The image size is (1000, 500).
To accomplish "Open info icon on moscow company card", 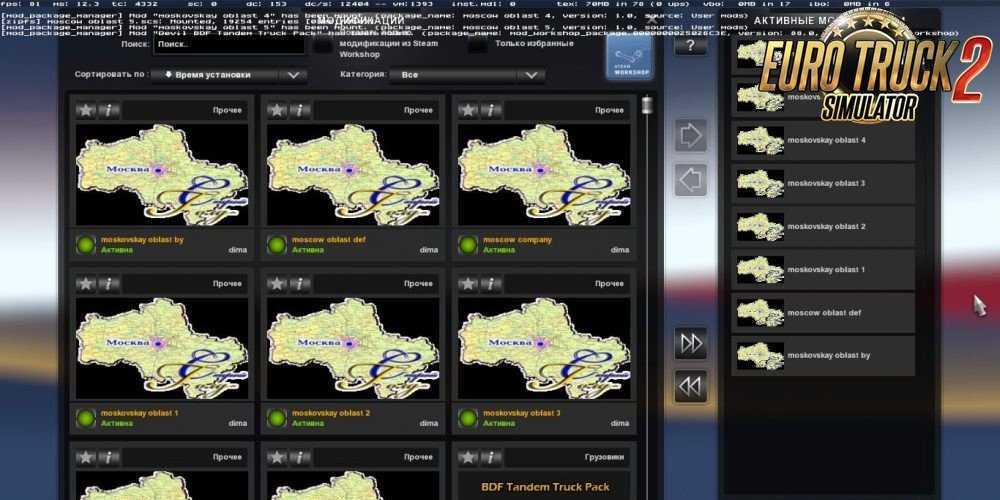I will pyautogui.click(x=492, y=110).
